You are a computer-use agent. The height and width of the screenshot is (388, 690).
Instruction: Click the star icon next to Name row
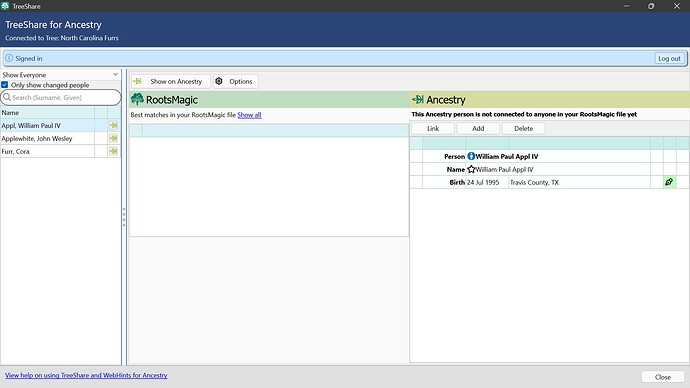click(x=471, y=169)
